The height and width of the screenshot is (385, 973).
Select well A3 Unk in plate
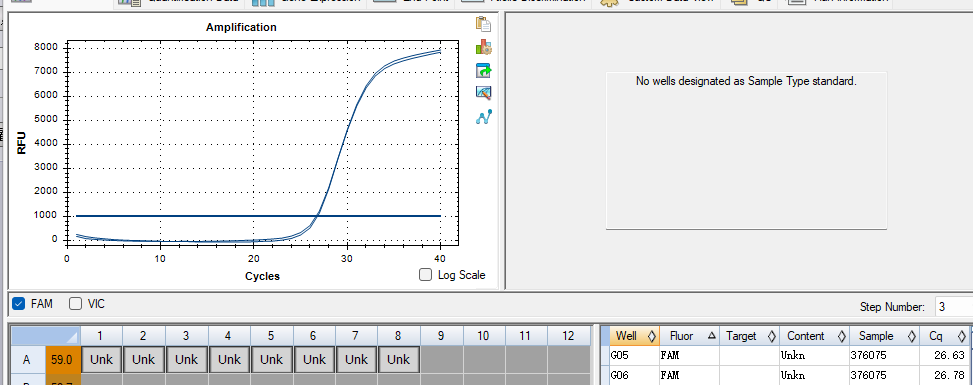pyautogui.click(x=186, y=359)
